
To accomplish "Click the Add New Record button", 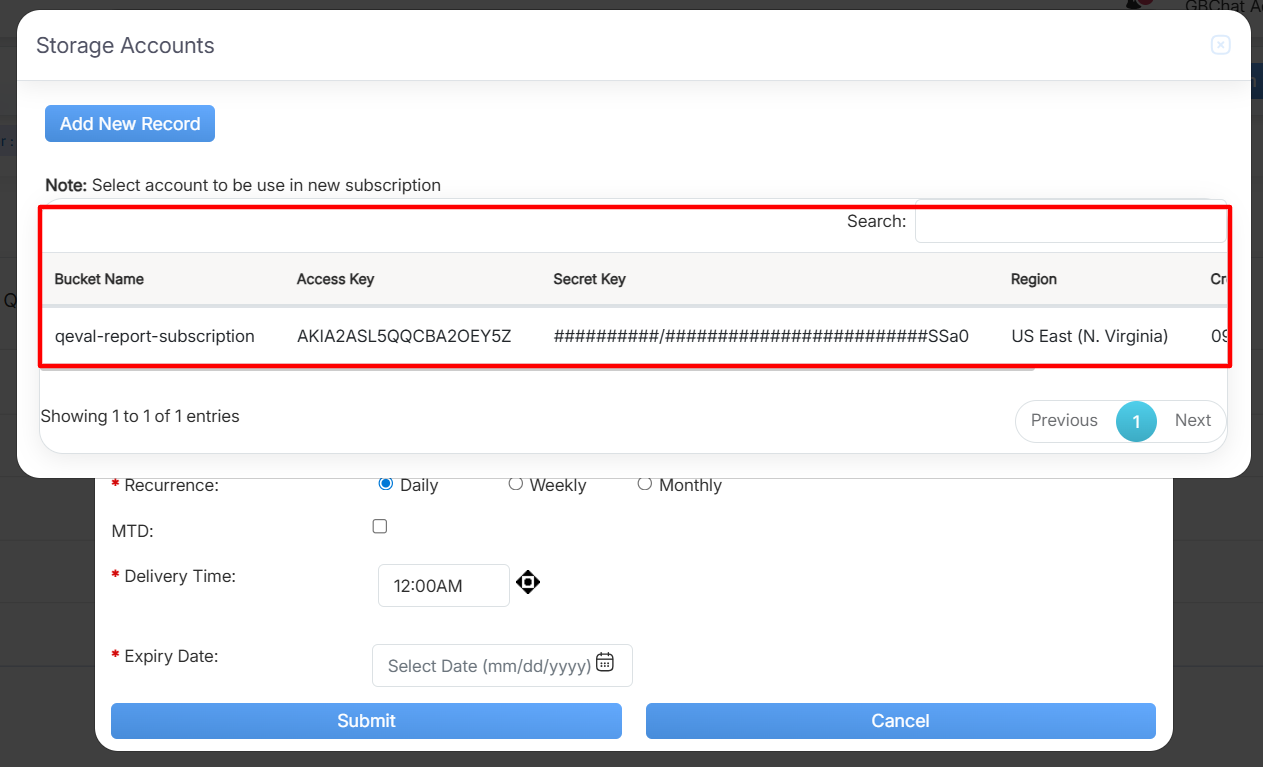I will tap(130, 124).
